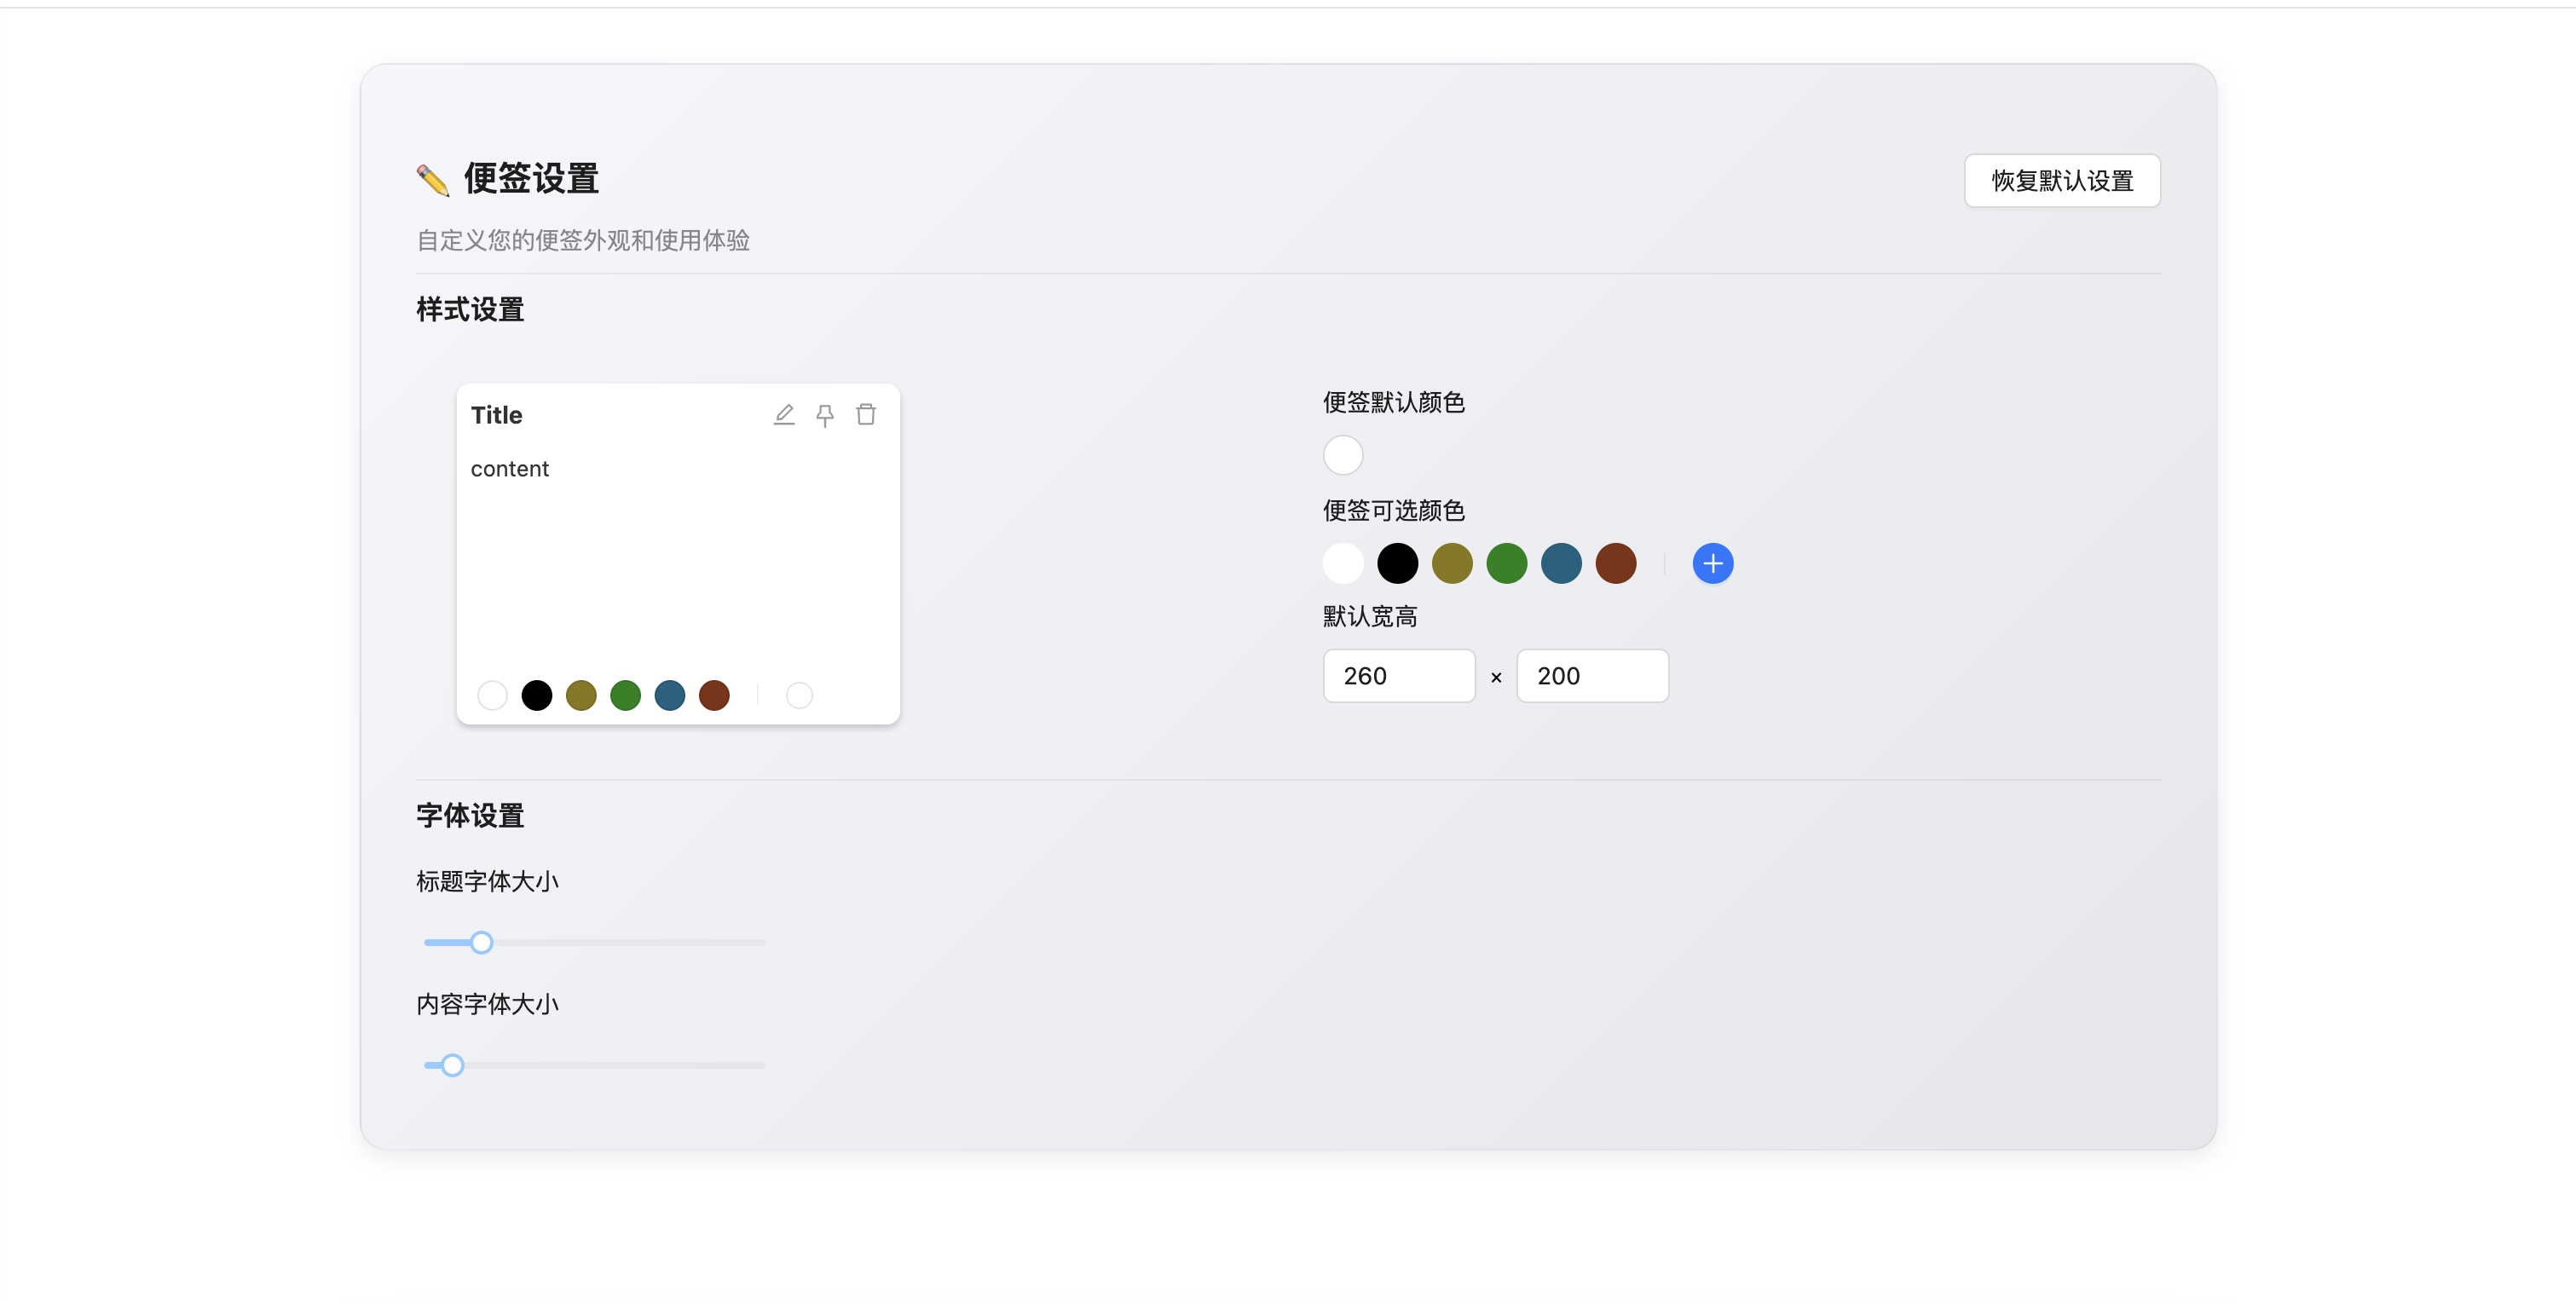Screen dimensions: 2576x1304
Task: Click the blue plus add-color button
Action: [1712, 564]
